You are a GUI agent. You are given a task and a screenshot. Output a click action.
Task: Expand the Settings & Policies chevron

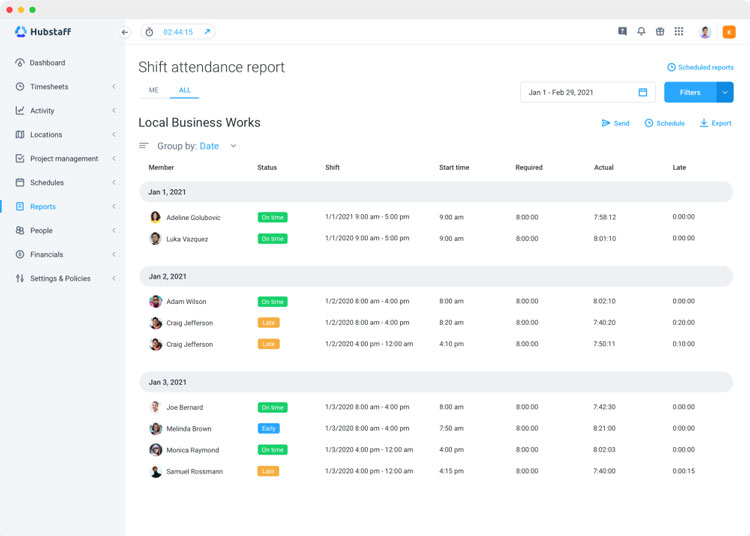114,278
